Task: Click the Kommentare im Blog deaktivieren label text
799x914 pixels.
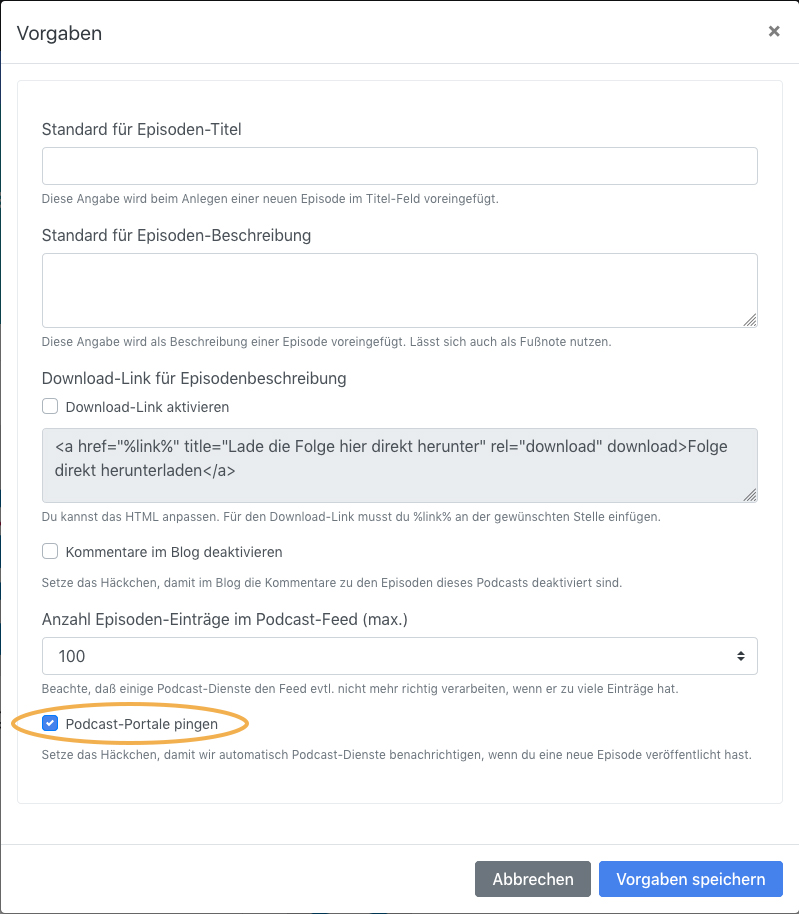Action: (174, 552)
